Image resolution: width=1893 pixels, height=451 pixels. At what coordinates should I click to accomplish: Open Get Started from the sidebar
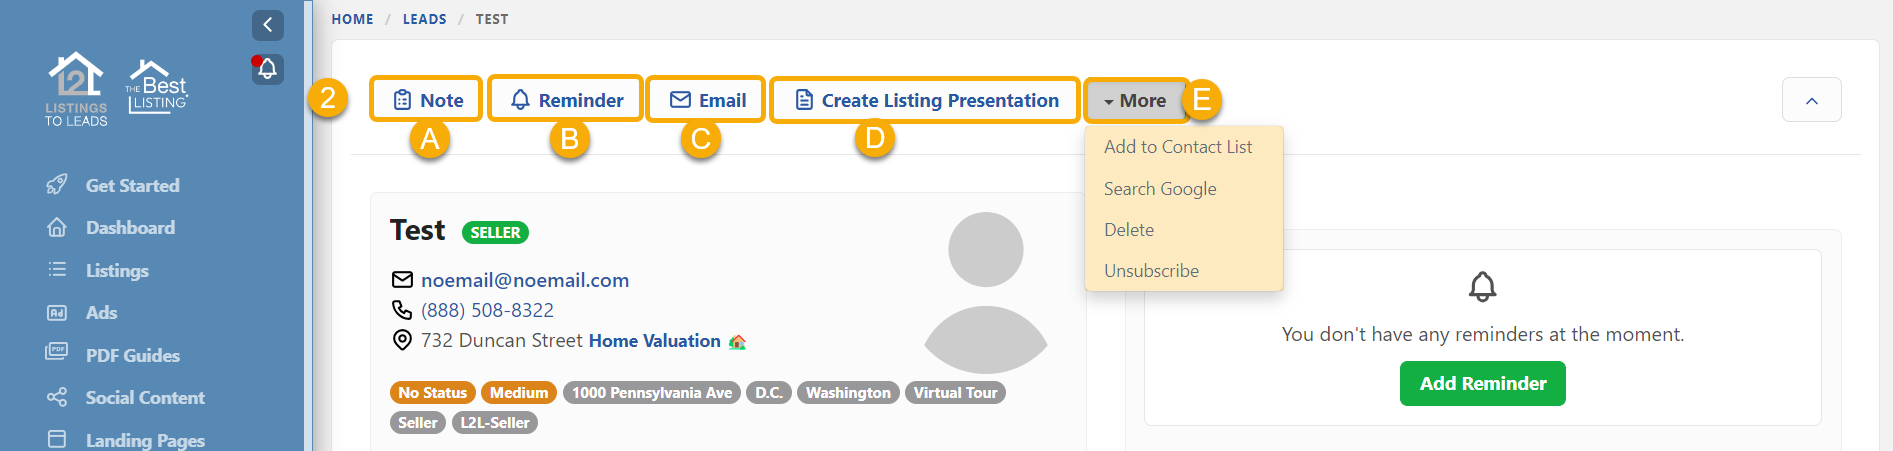click(132, 186)
